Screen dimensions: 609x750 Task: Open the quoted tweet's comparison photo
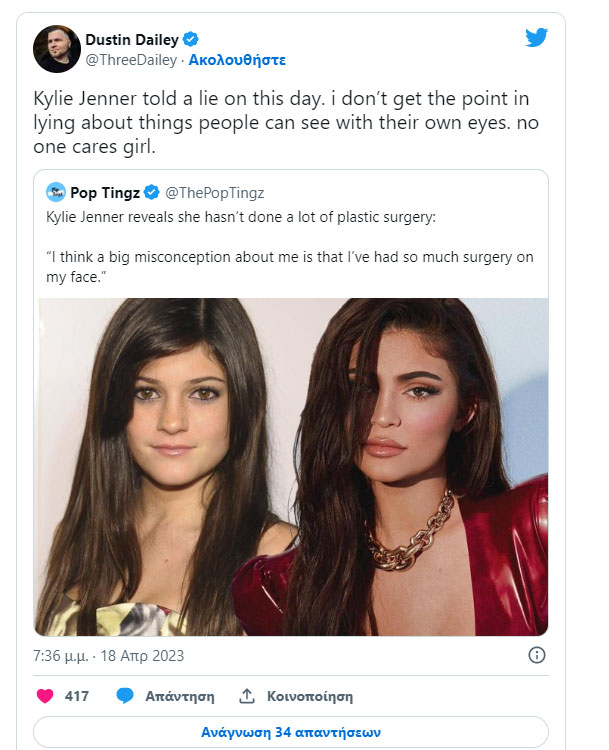(x=291, y=466)
